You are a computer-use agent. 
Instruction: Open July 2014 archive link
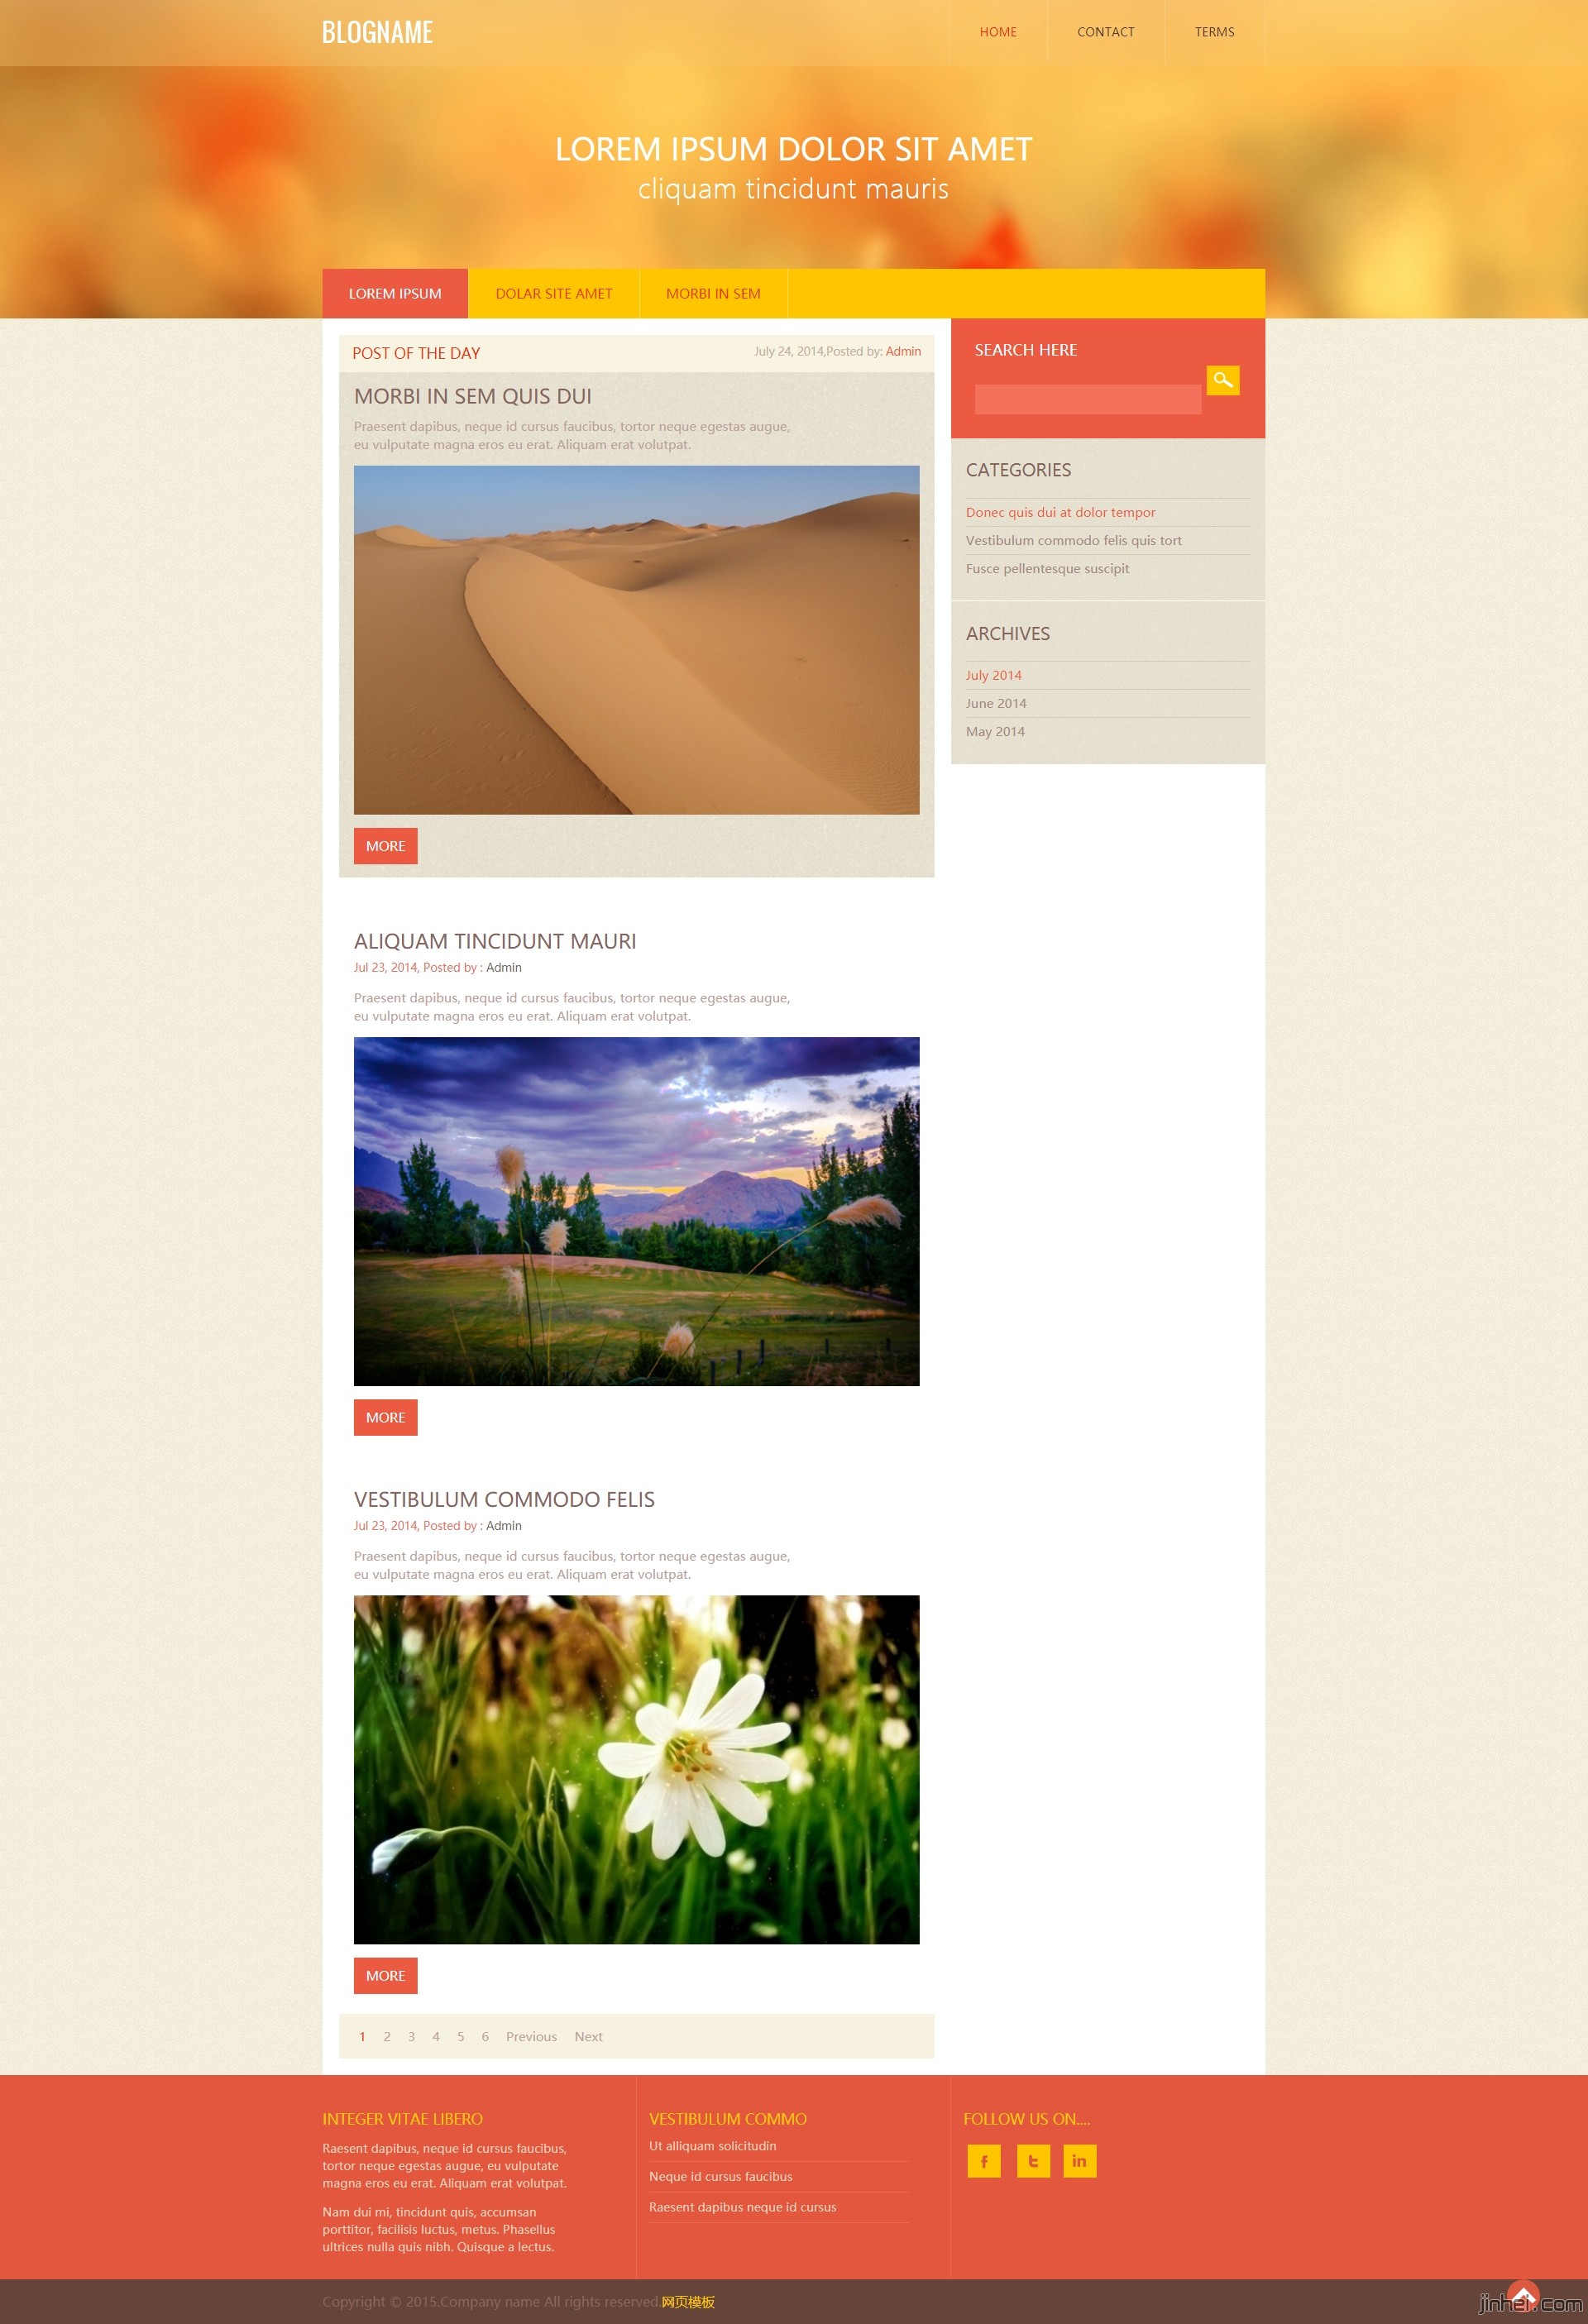pos(992,673)
